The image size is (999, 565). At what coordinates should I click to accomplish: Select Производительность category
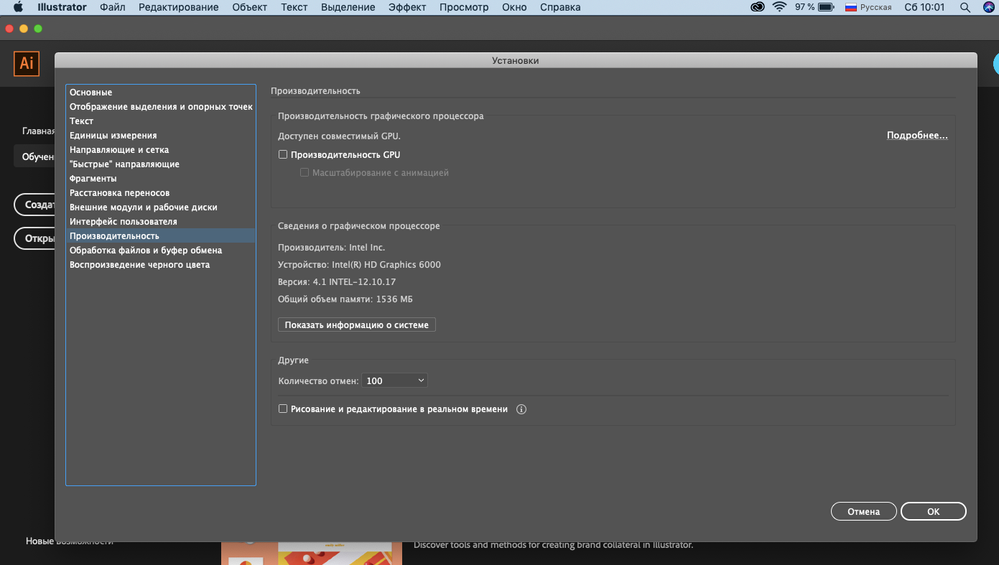(161, 236)
